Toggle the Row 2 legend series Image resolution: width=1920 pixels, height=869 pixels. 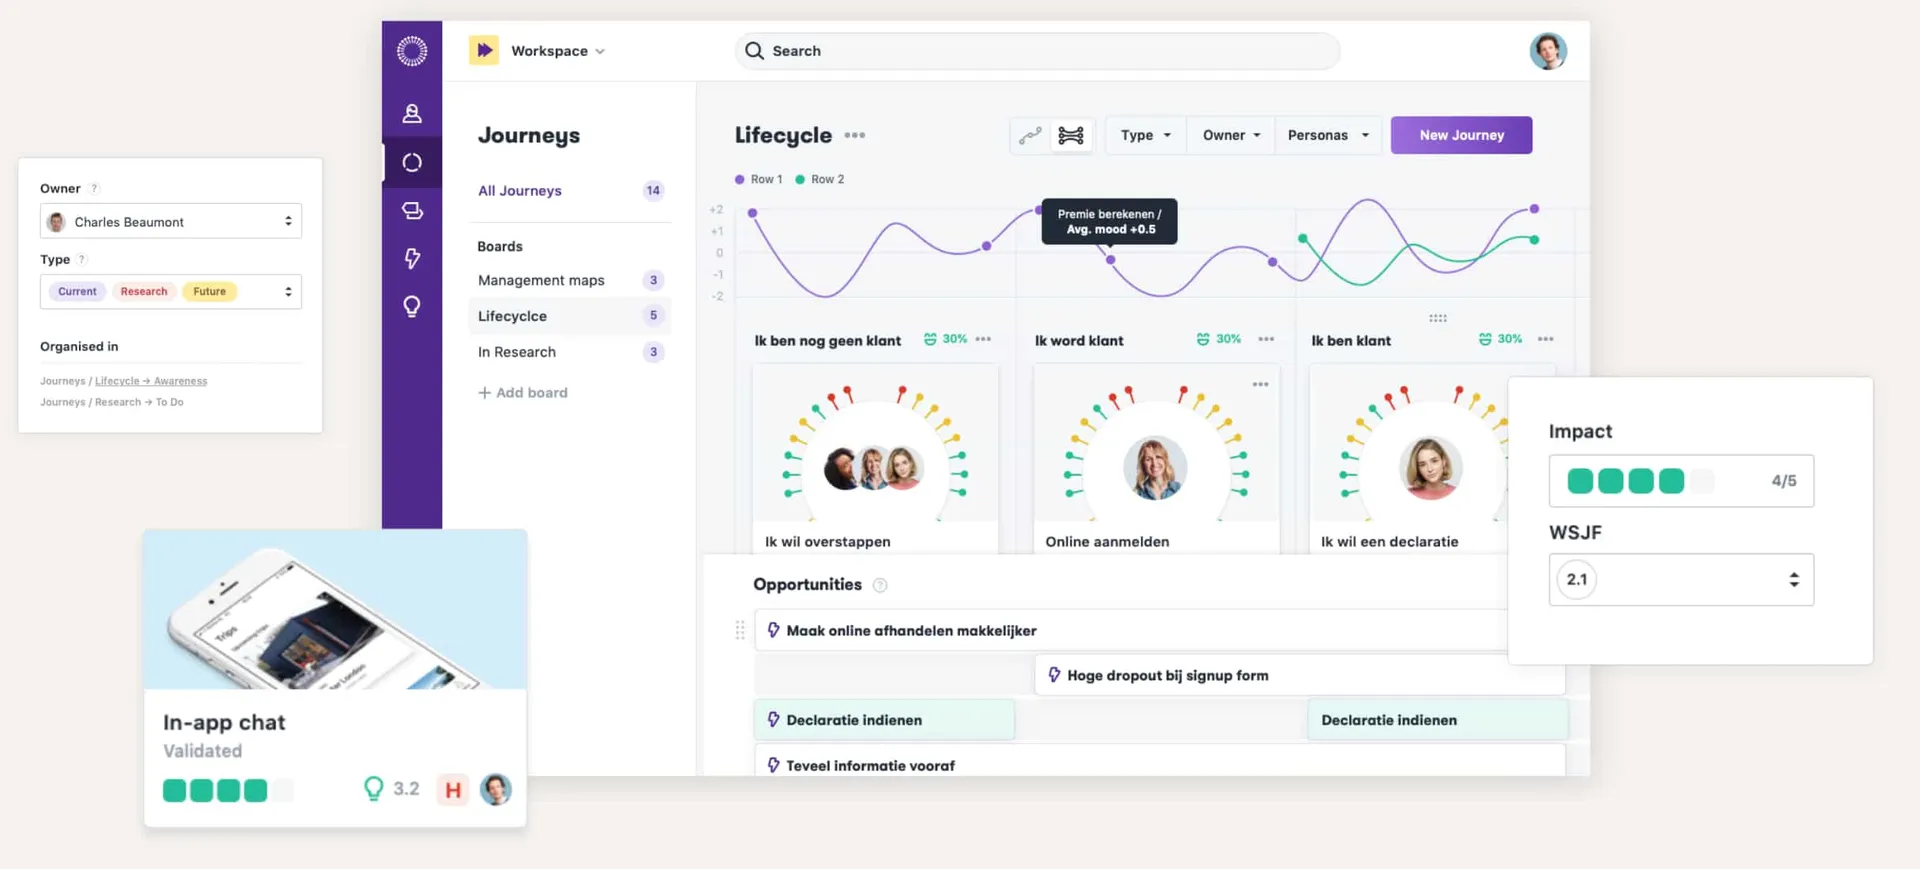pos(820,179)
